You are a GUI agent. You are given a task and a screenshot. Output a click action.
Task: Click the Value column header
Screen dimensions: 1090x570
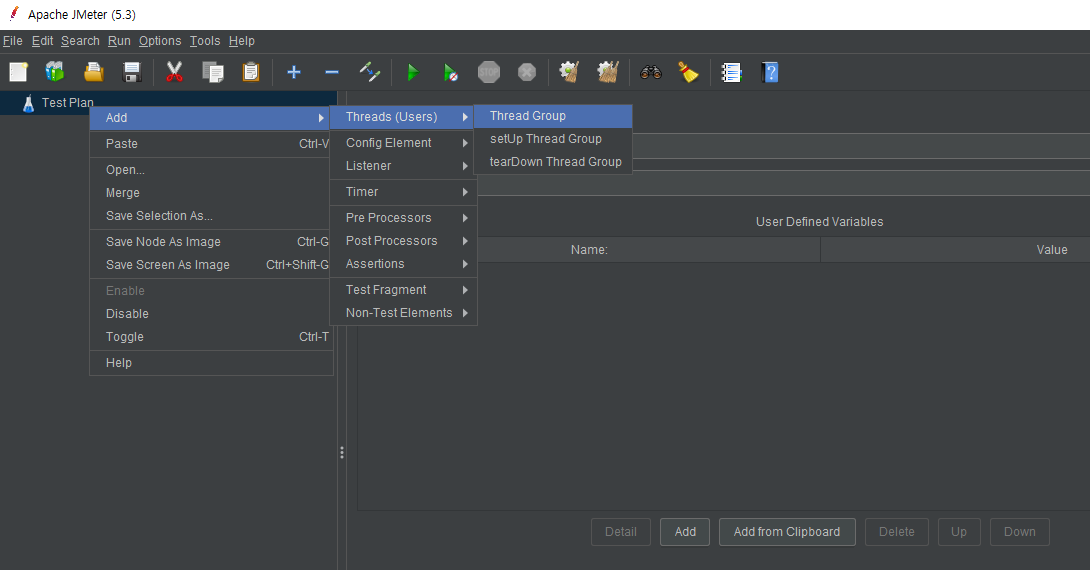pos(955,250)
